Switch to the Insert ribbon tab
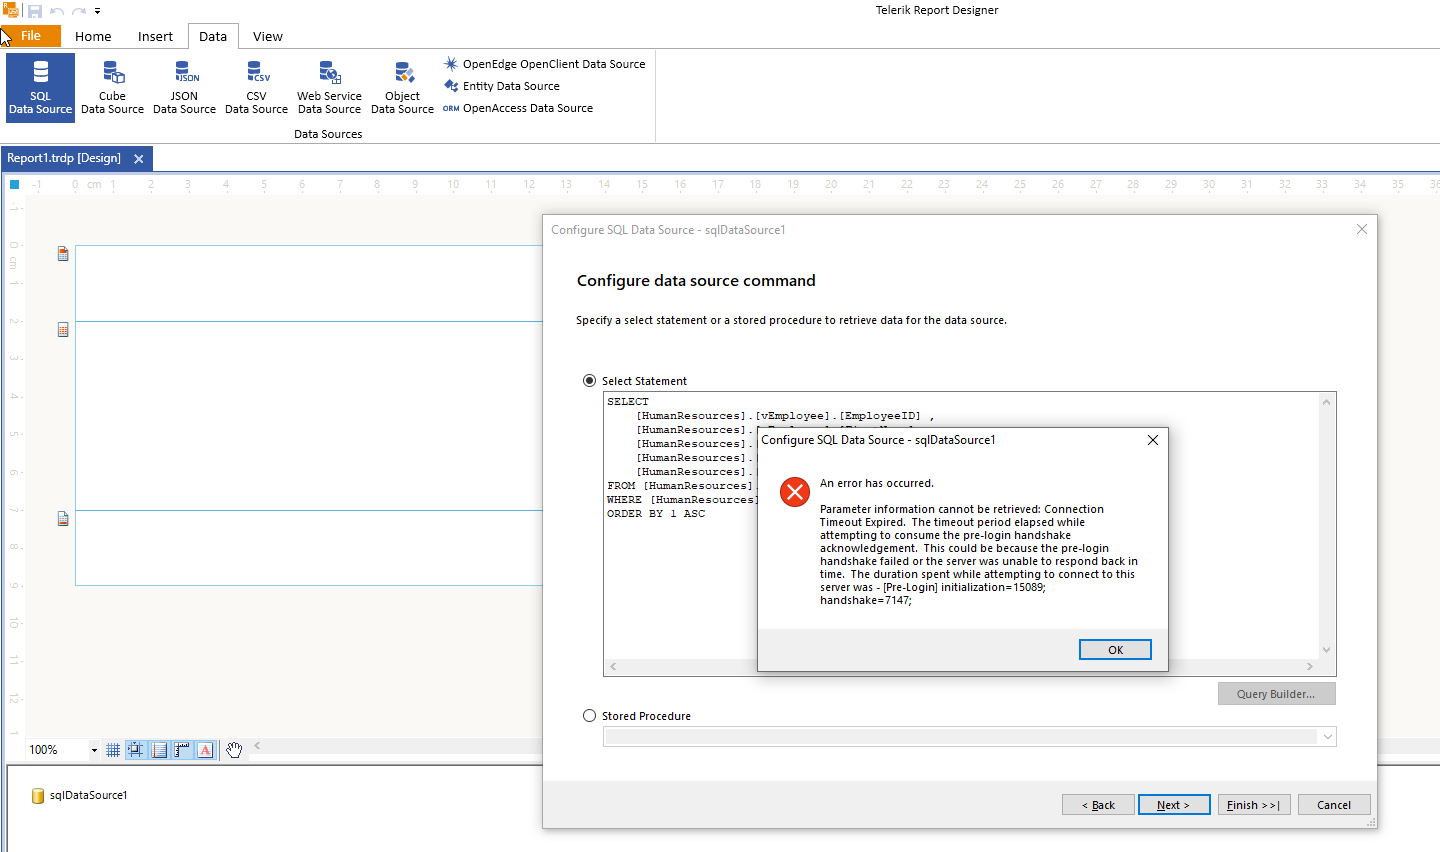 [155, 37]
